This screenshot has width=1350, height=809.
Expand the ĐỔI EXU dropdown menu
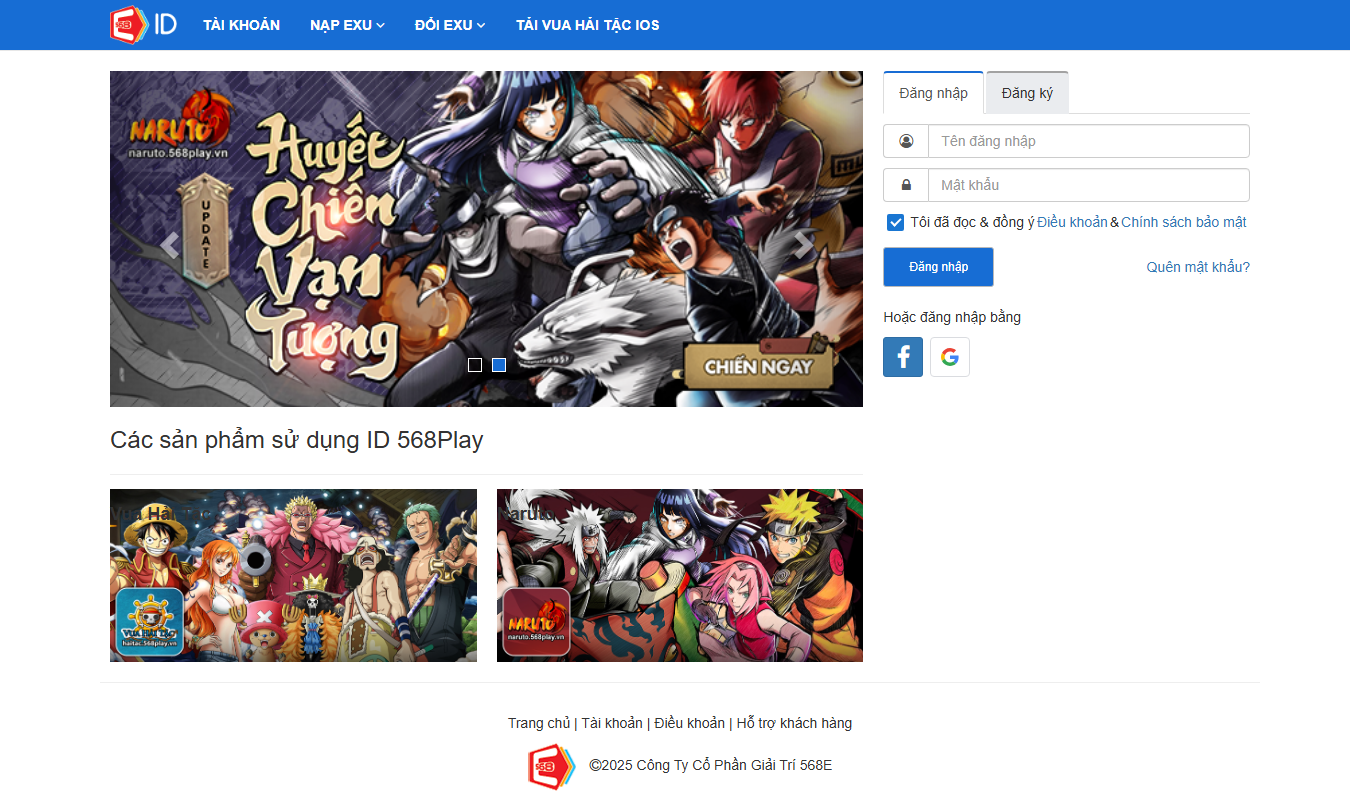point(450,25)
